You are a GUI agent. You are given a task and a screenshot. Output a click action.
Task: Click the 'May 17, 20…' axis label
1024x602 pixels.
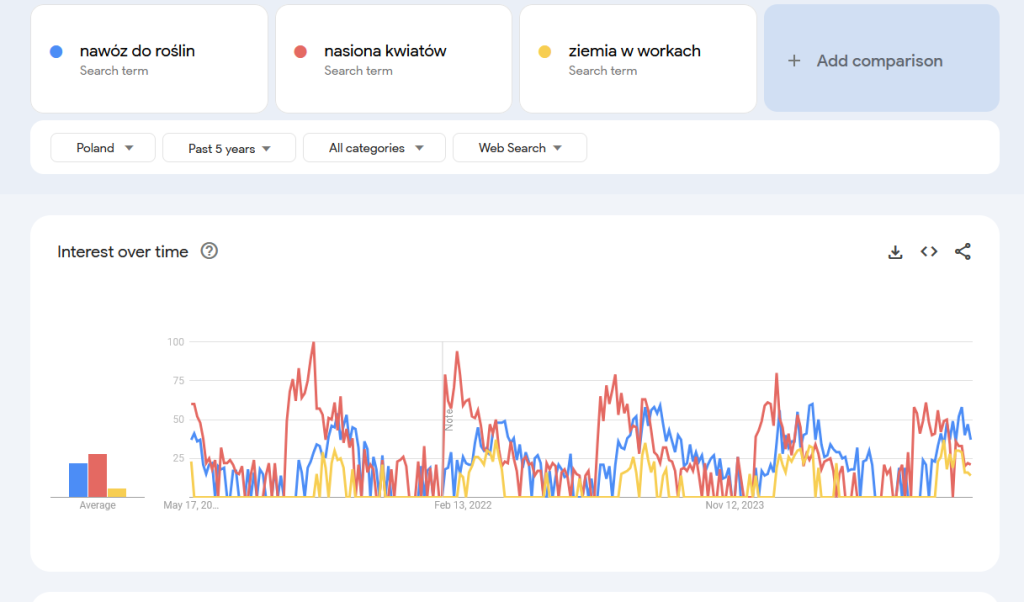[191, 505]
